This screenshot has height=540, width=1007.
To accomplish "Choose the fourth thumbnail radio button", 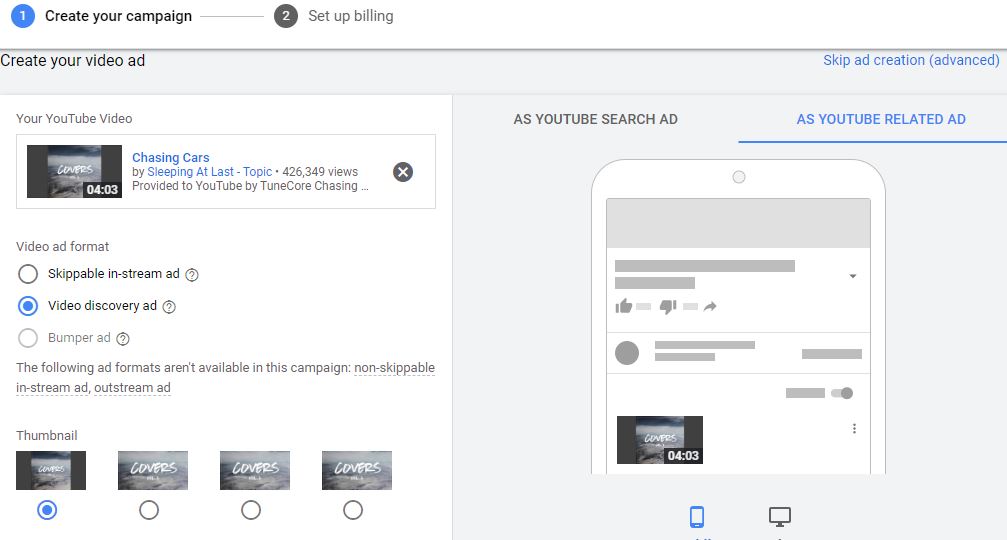I will pyautogui.click(x=353, y=510).
